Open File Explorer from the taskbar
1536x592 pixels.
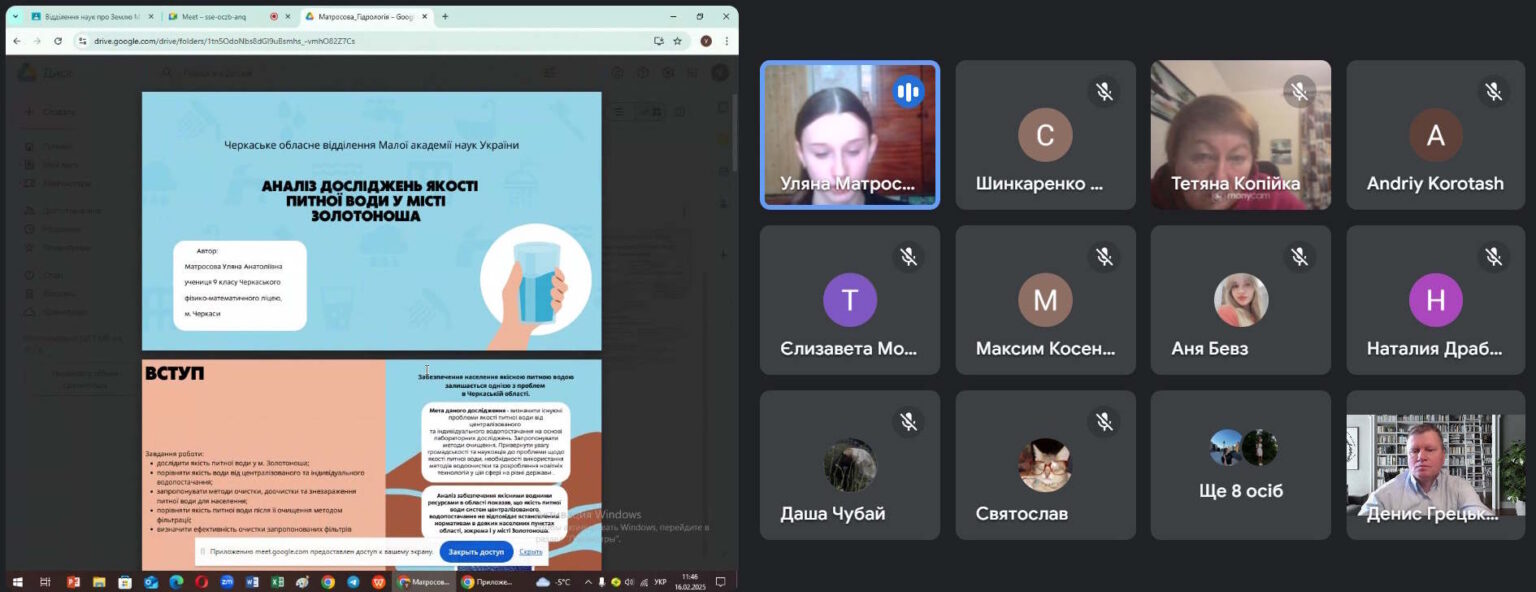99,582
